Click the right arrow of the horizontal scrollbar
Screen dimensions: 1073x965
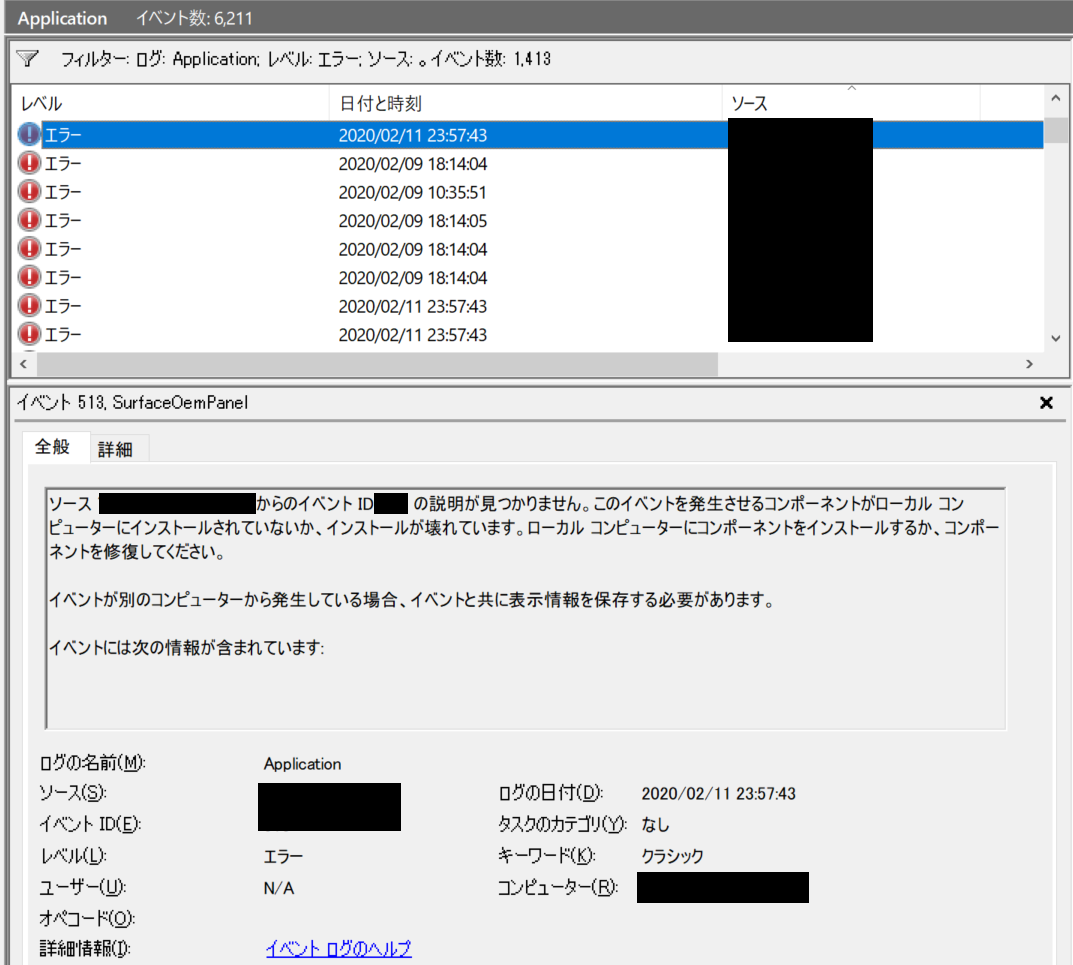[x=1028, y=364]
